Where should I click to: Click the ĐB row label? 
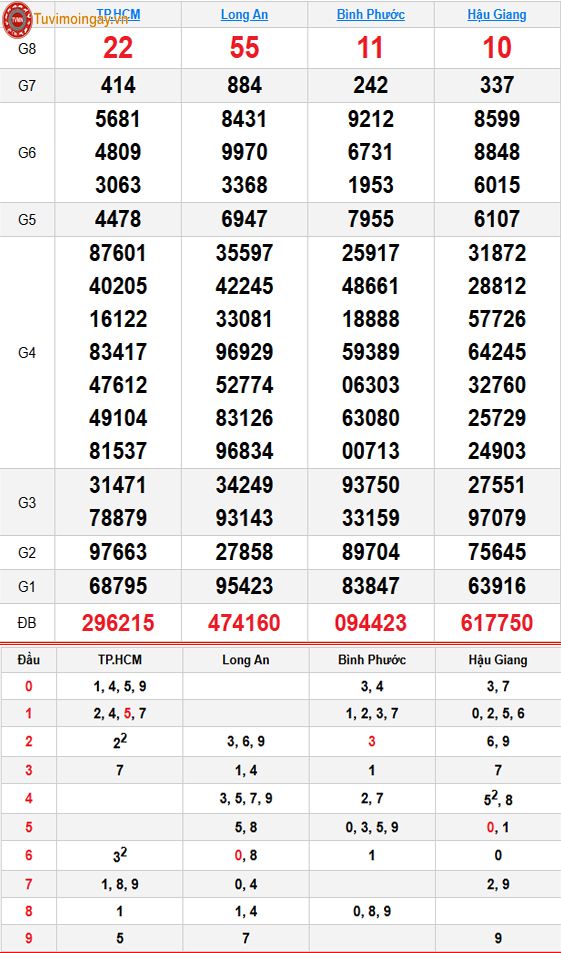pyautogui.click(x=27, y=623)
